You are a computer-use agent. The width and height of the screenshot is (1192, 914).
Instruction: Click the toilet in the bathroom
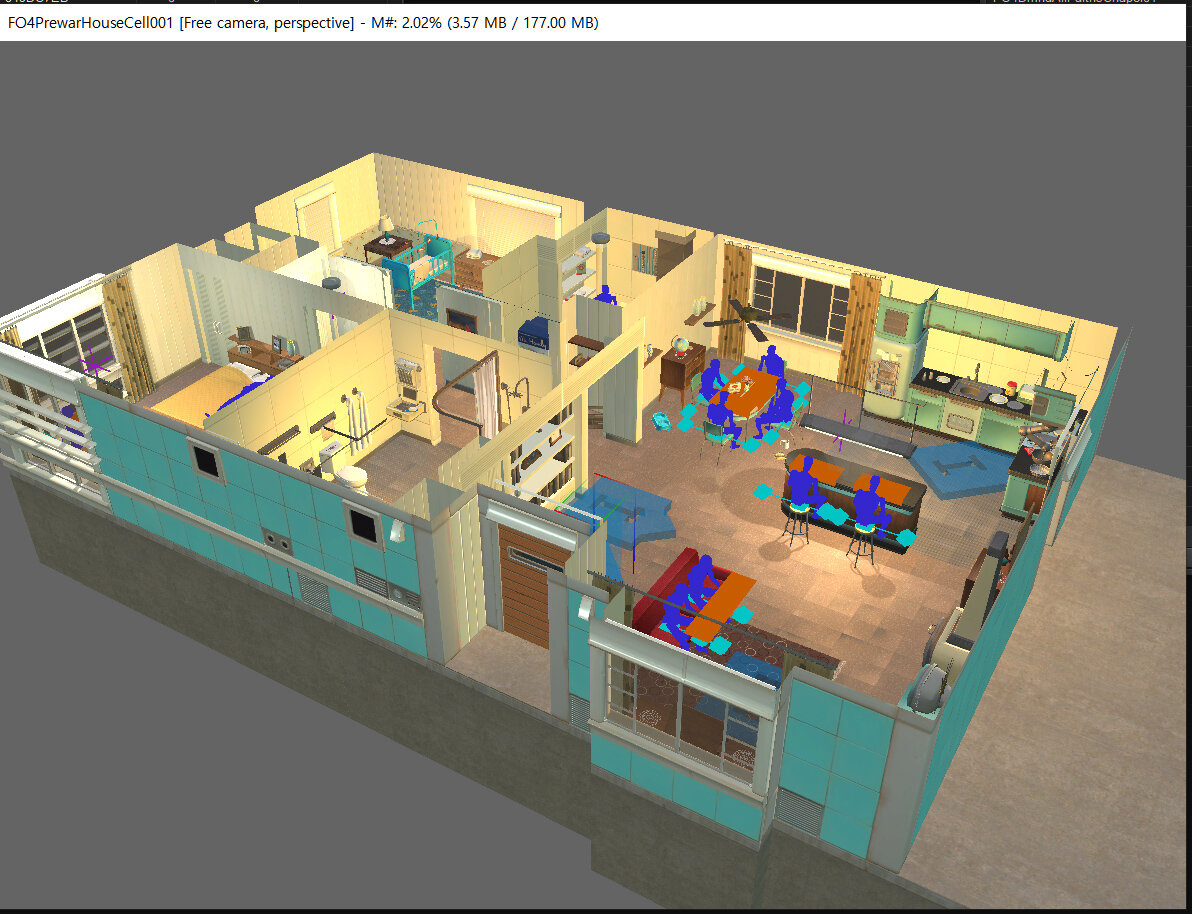tap(343, 467)
